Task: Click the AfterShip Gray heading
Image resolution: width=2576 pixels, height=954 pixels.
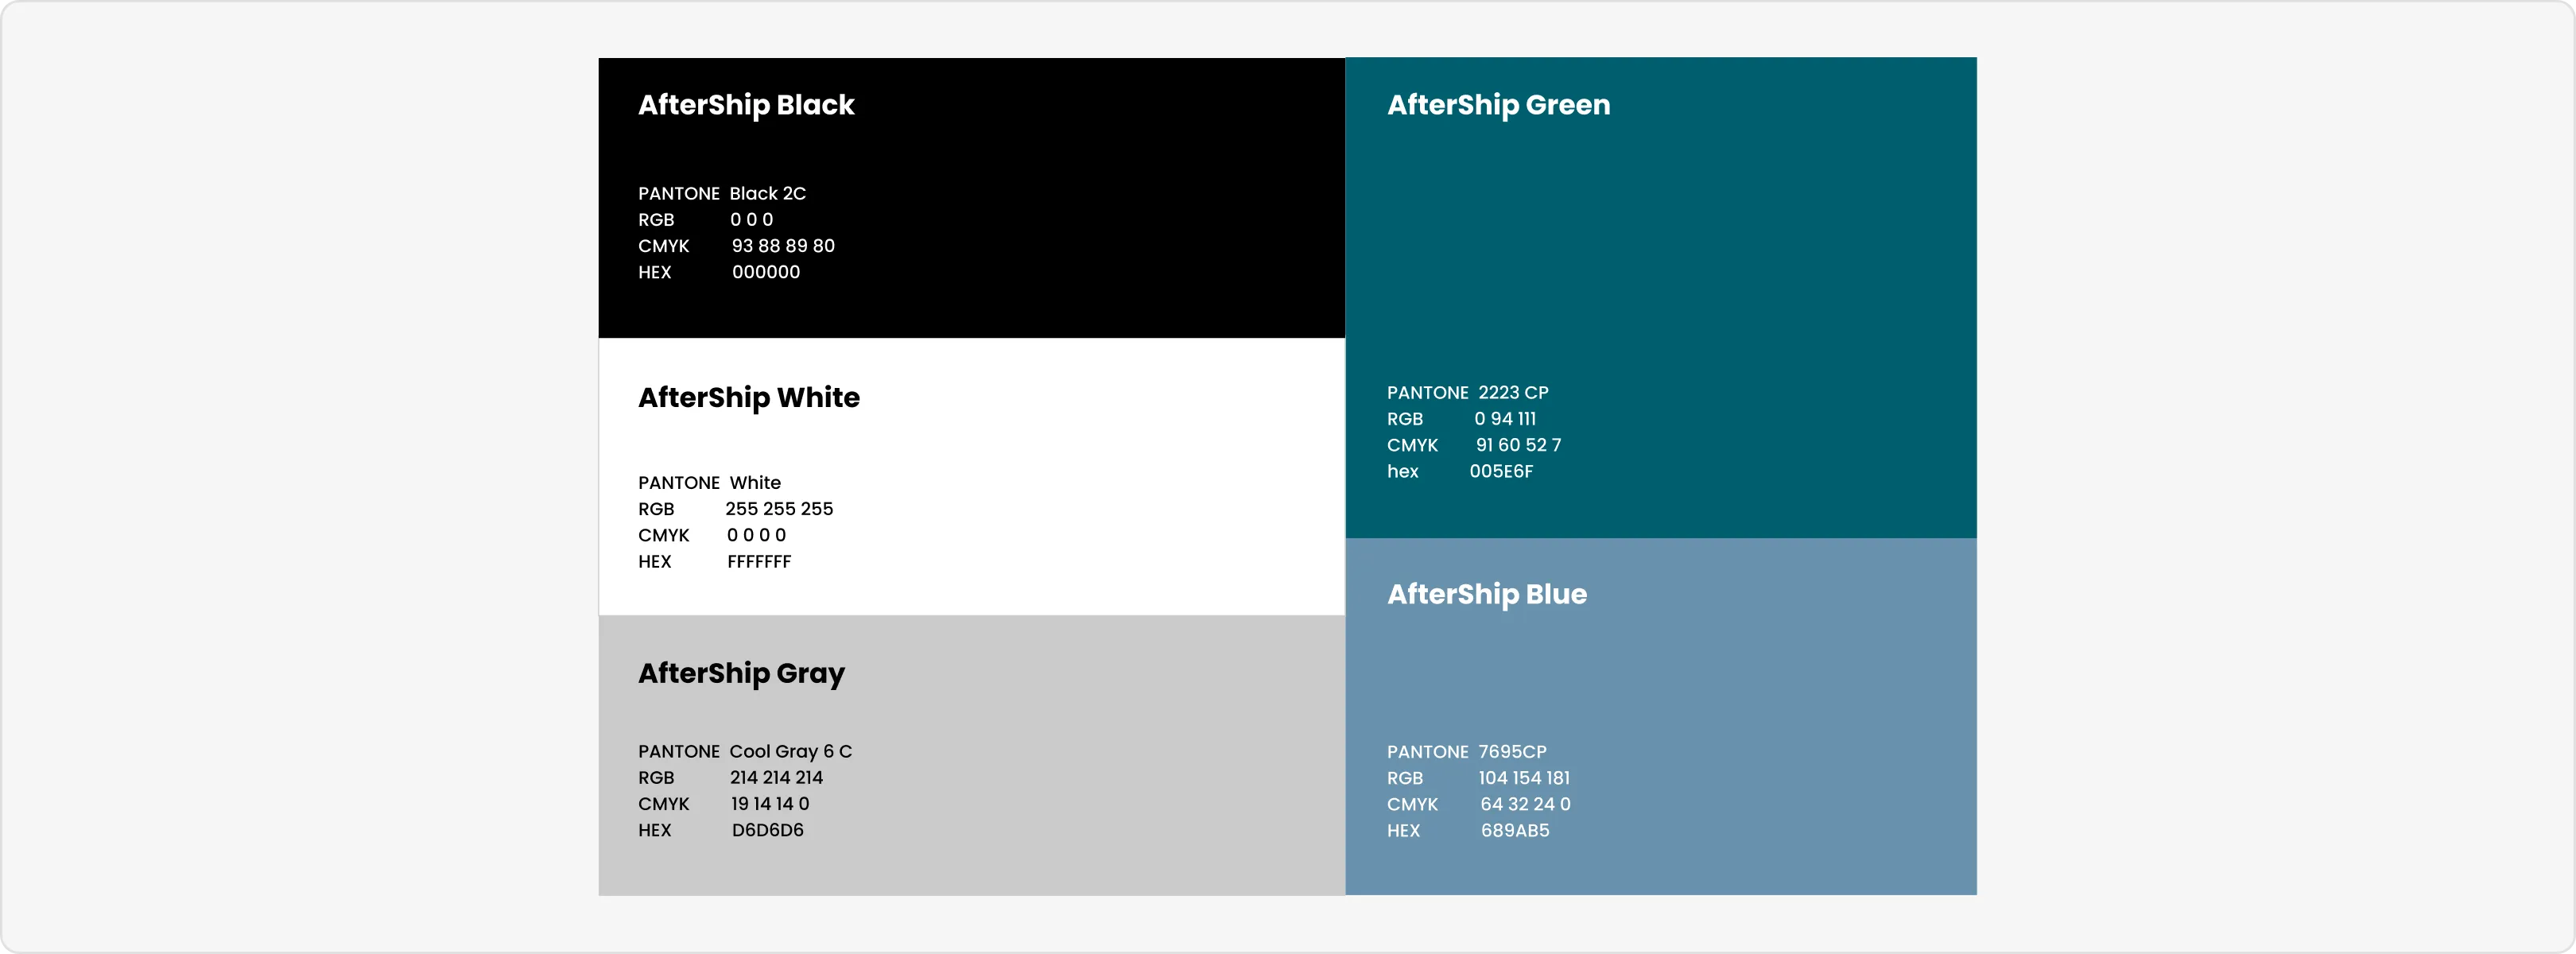Action: pos(741,674)
